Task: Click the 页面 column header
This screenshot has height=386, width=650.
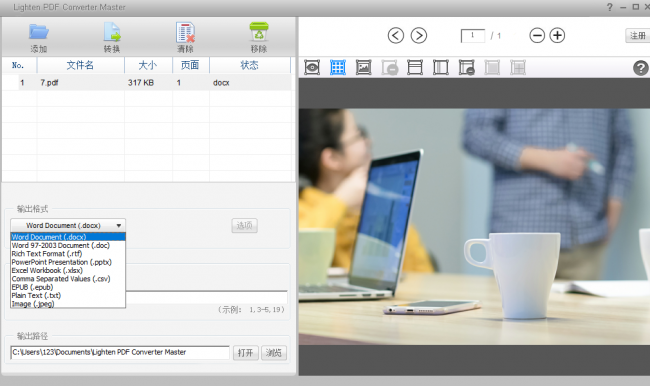Action: pos(190,65)
